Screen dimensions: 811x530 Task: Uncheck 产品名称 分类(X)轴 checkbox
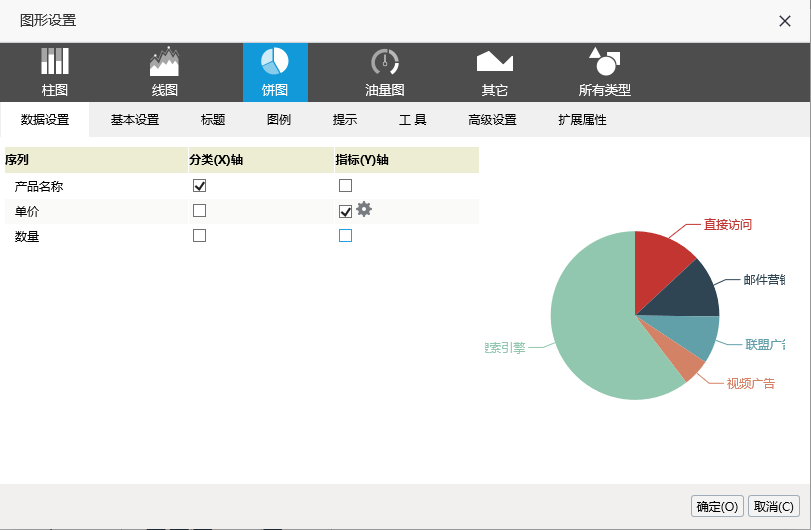[x=199, y=186]
